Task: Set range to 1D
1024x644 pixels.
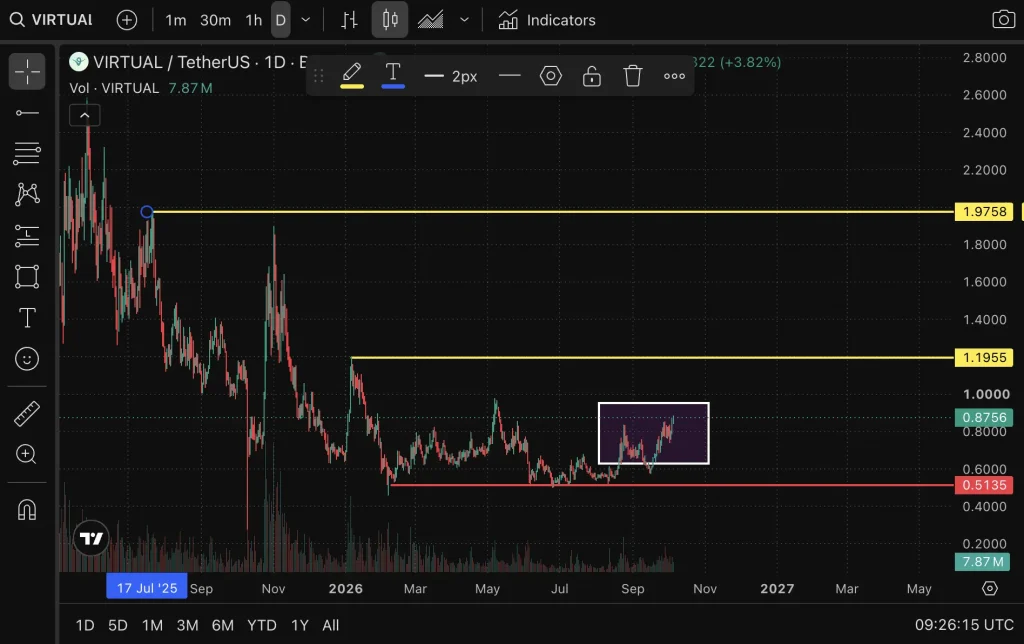Action: tap(85, 625)
